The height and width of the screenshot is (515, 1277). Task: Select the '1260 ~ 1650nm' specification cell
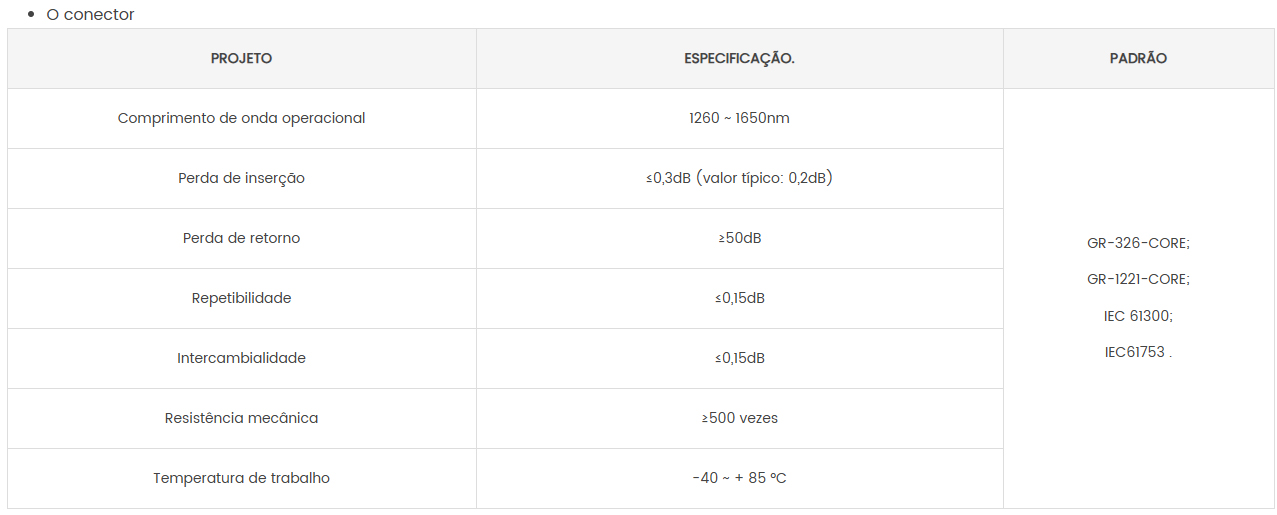point(739,118)
